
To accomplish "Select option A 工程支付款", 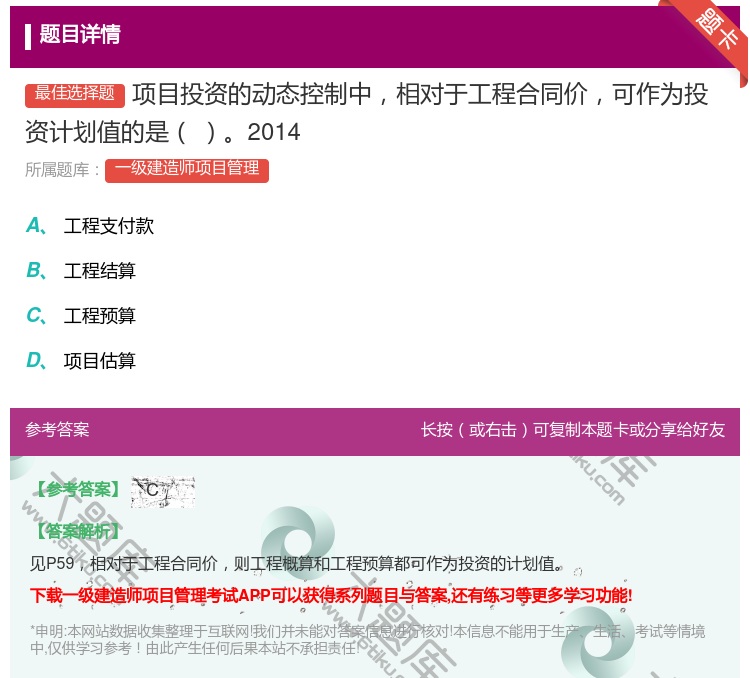I will coord(90,226).
